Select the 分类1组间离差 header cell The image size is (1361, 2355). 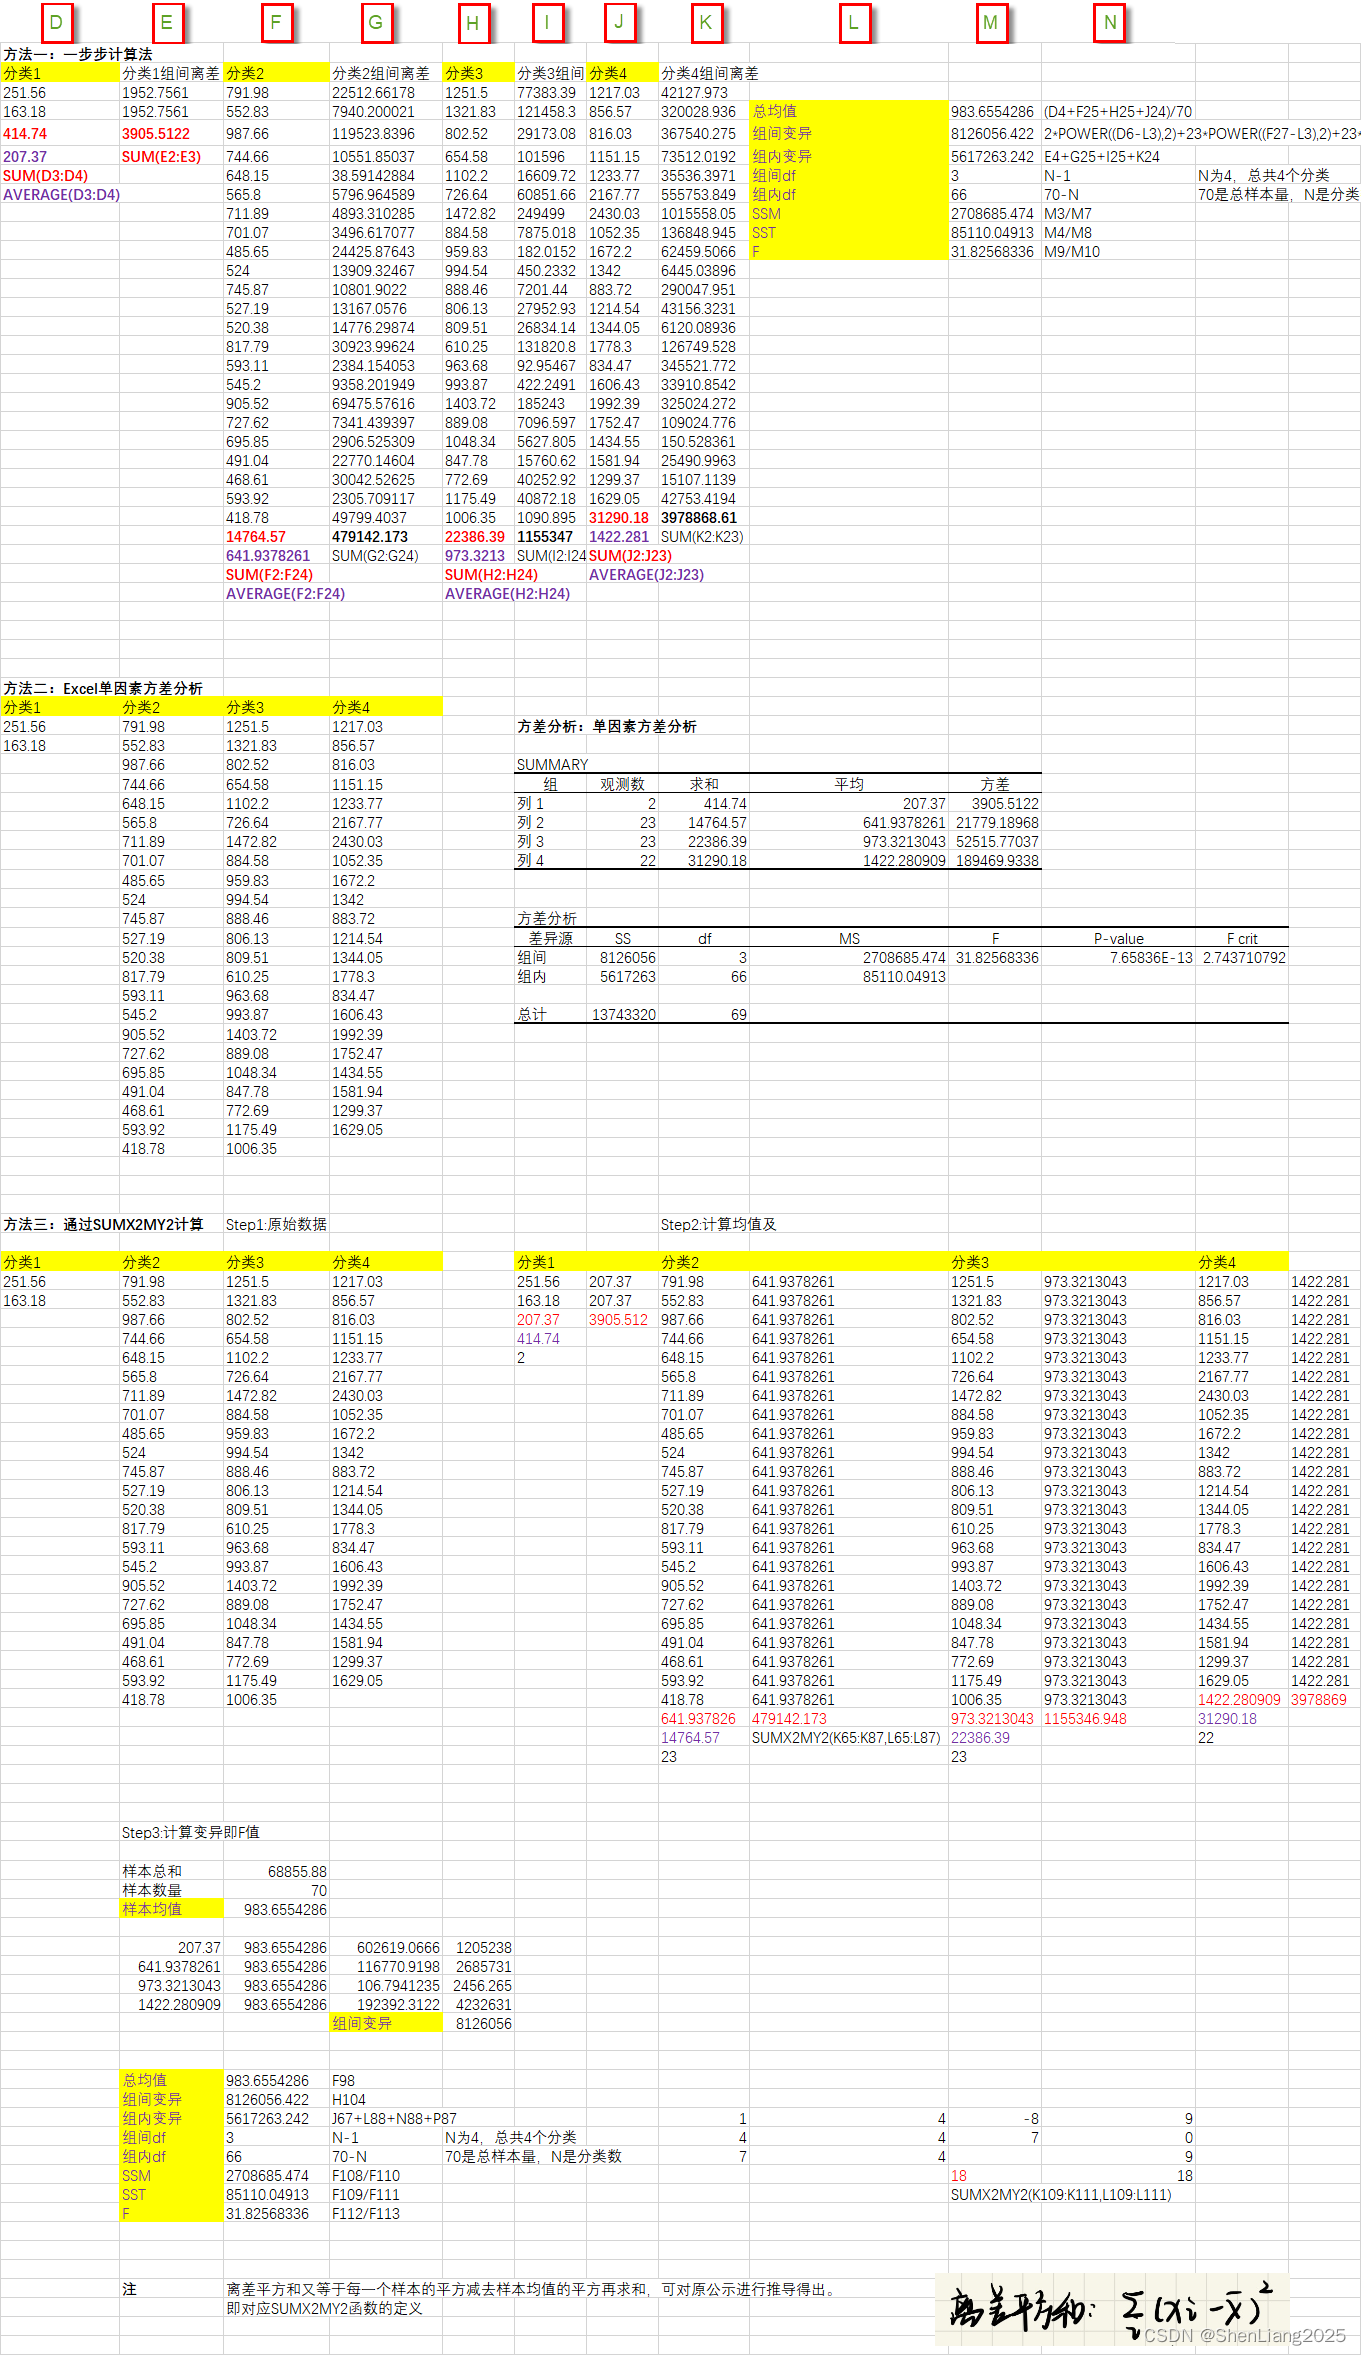(x=171, y=73)
